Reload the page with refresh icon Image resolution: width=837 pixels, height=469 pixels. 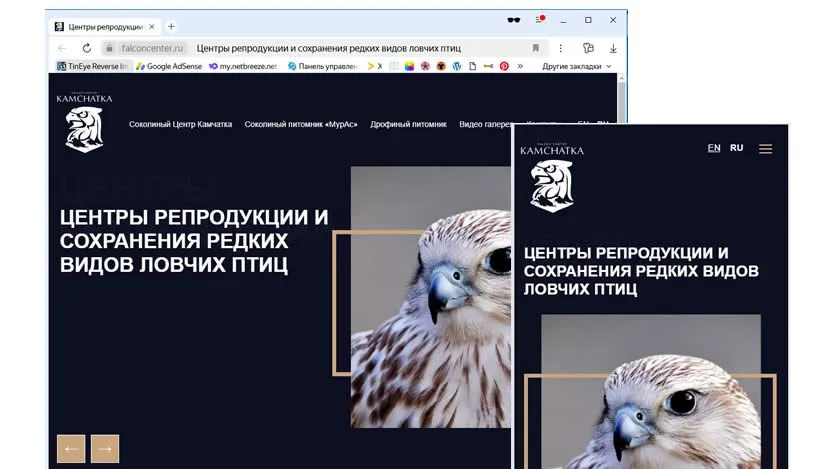pos(86,48)
